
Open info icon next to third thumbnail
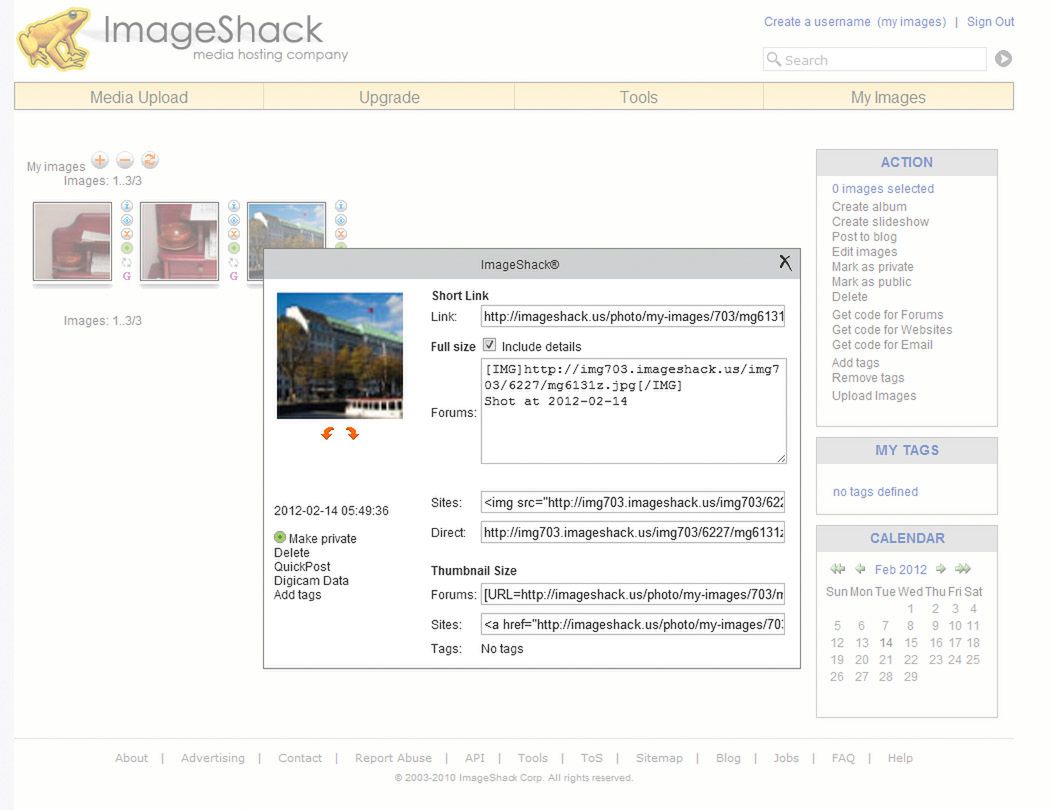click(x=341, y=206)
